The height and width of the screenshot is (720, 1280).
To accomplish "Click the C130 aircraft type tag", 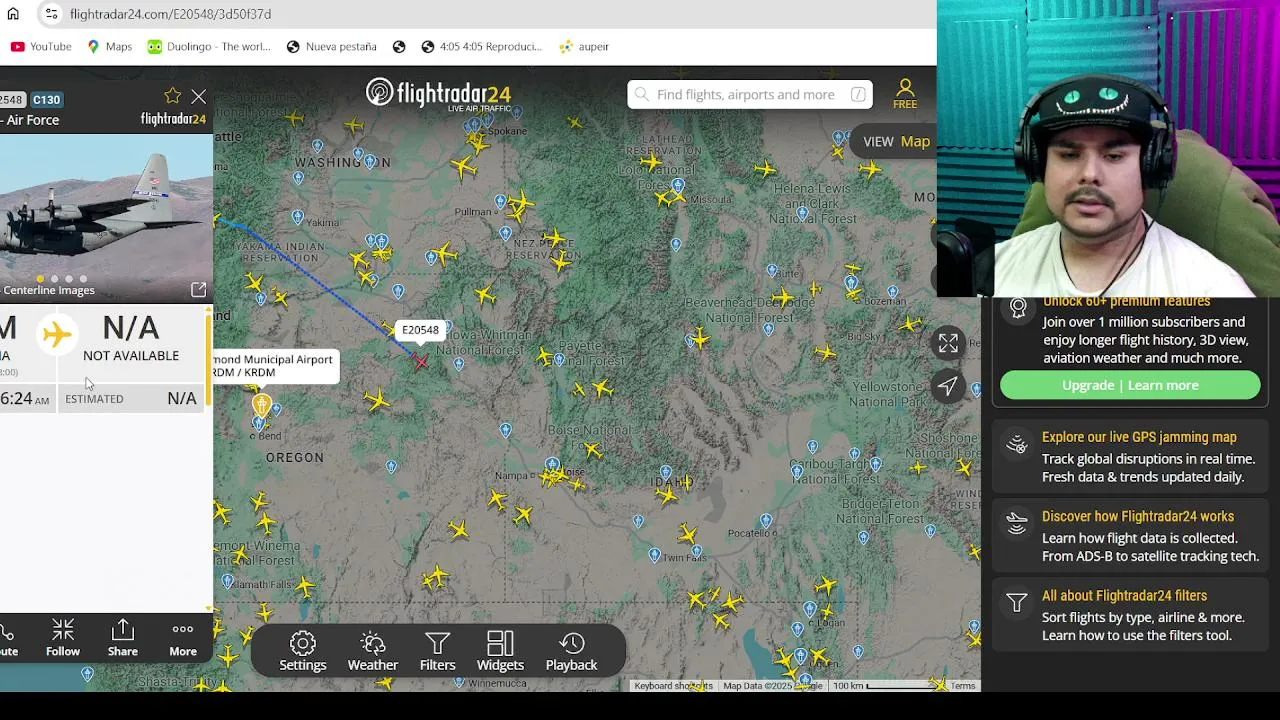I will (46, 100).
